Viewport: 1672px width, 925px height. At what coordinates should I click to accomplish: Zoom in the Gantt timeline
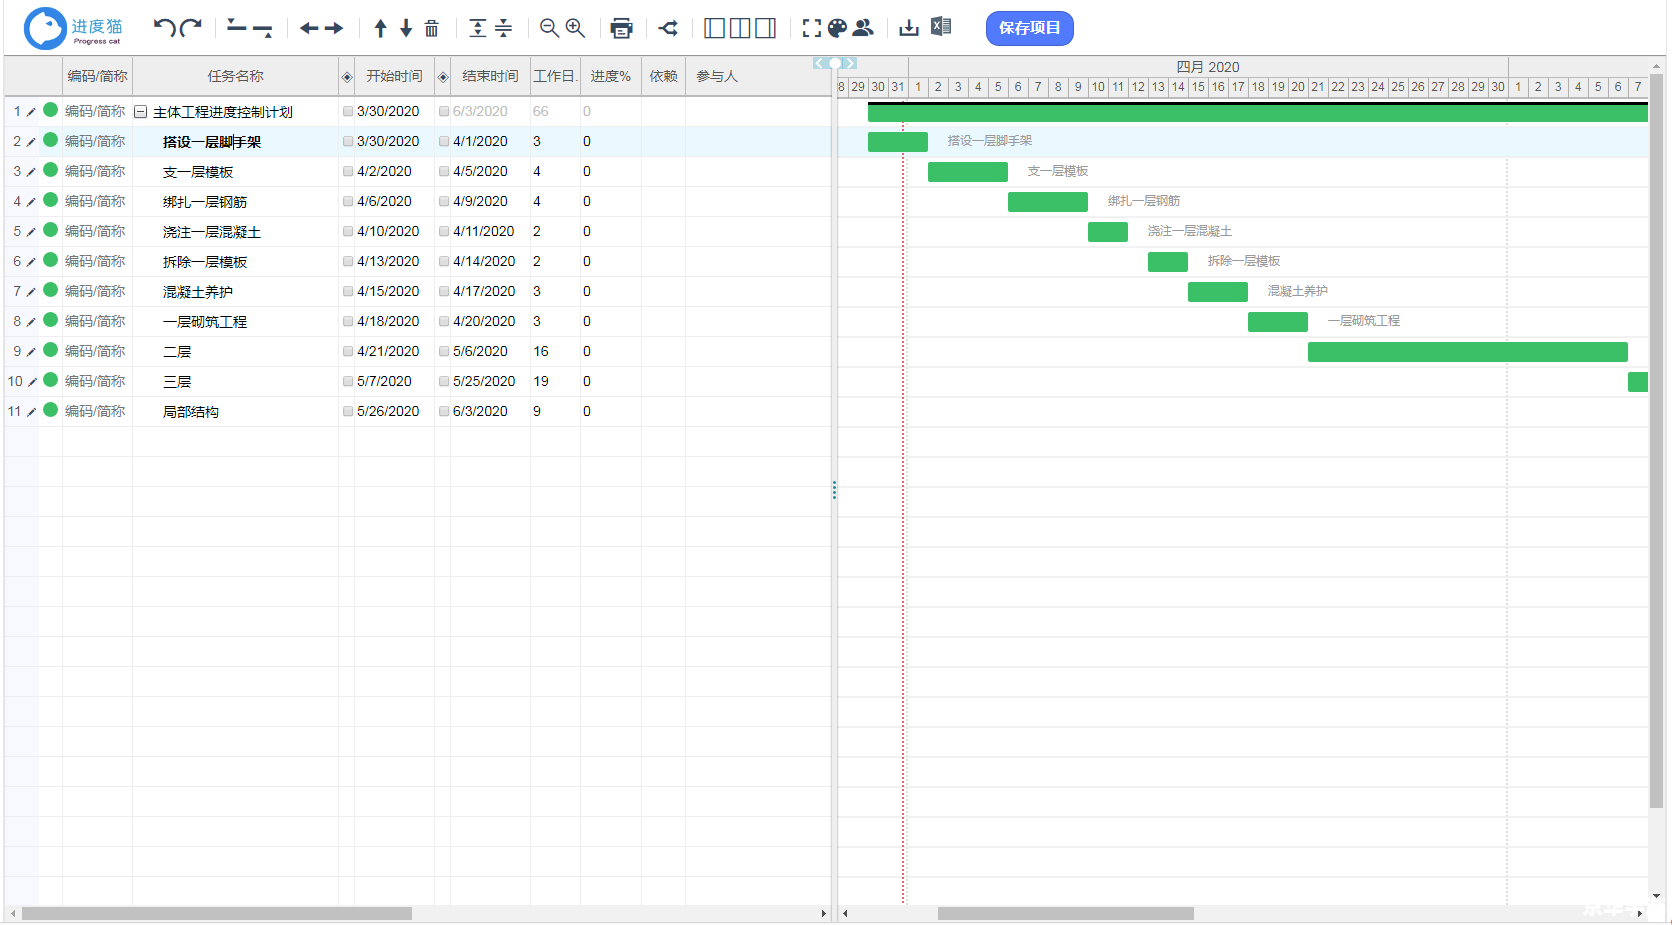[575, 28]
